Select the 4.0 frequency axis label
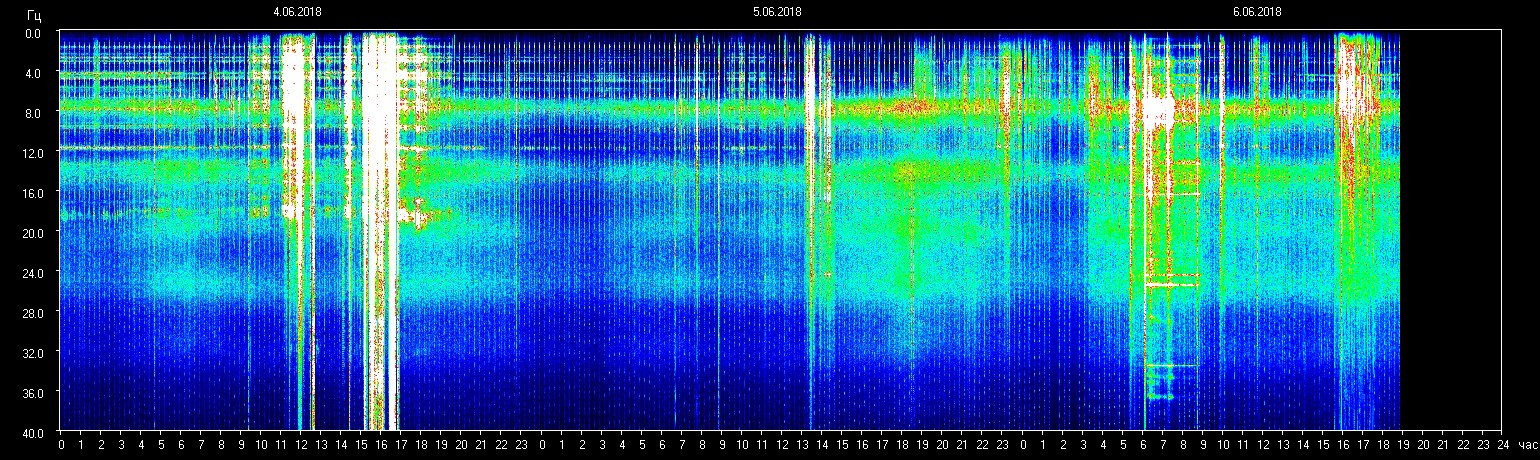1540x460 pixels. (x=33, y=73)
